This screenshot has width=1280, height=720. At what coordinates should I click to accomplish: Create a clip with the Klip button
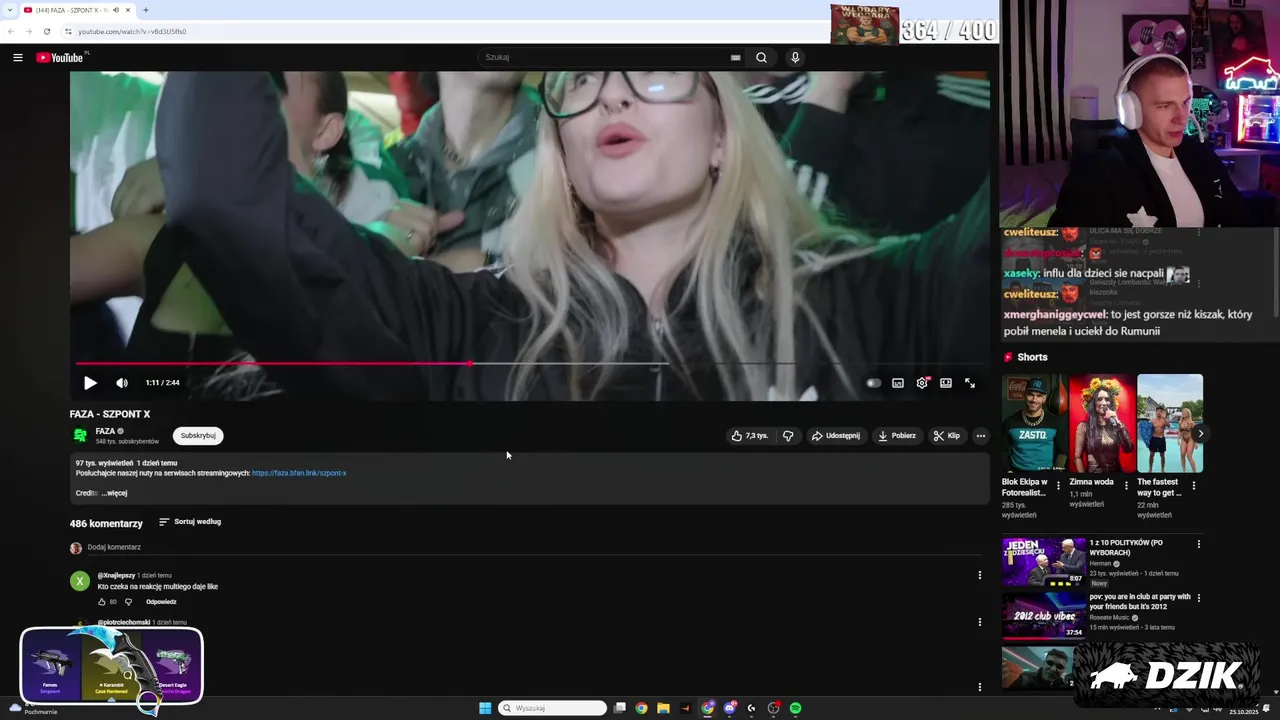click(947, 436)
